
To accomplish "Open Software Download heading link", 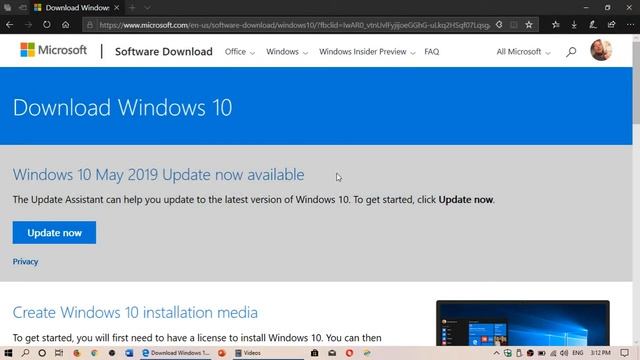I will [x=164, y=51].
